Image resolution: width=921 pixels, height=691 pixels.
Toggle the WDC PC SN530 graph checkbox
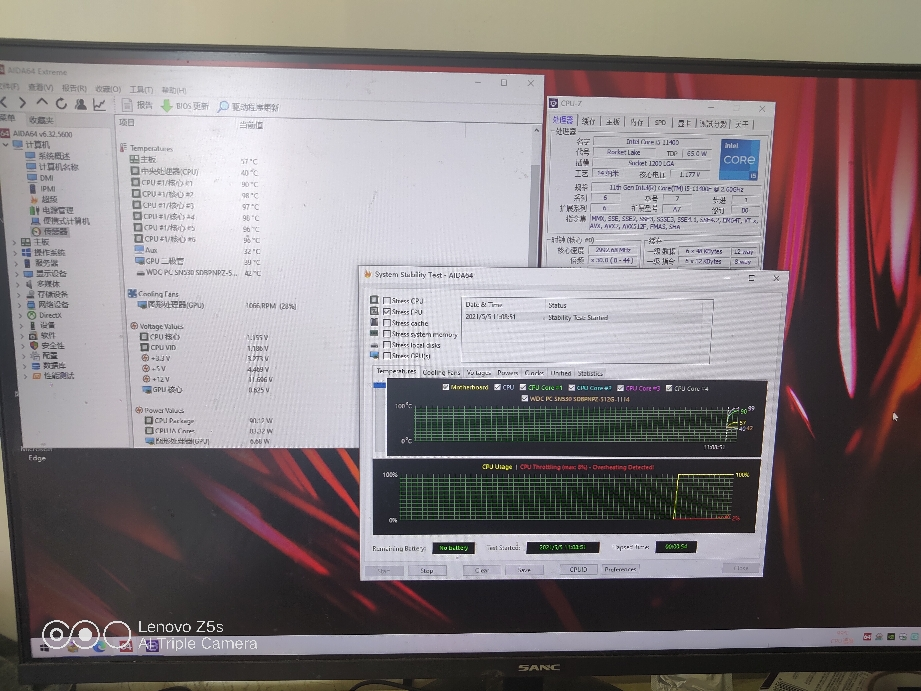[x=525, y=398]
